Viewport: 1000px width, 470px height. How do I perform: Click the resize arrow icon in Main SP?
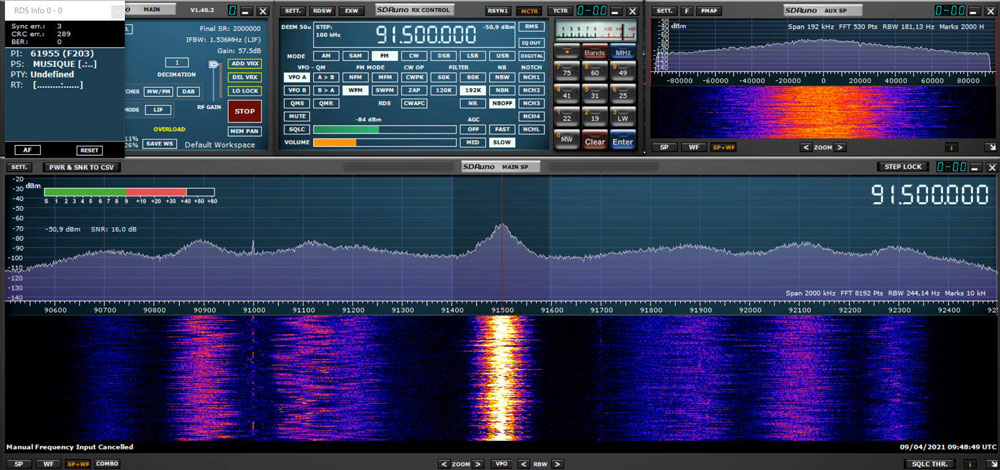(x=990, y=464)
